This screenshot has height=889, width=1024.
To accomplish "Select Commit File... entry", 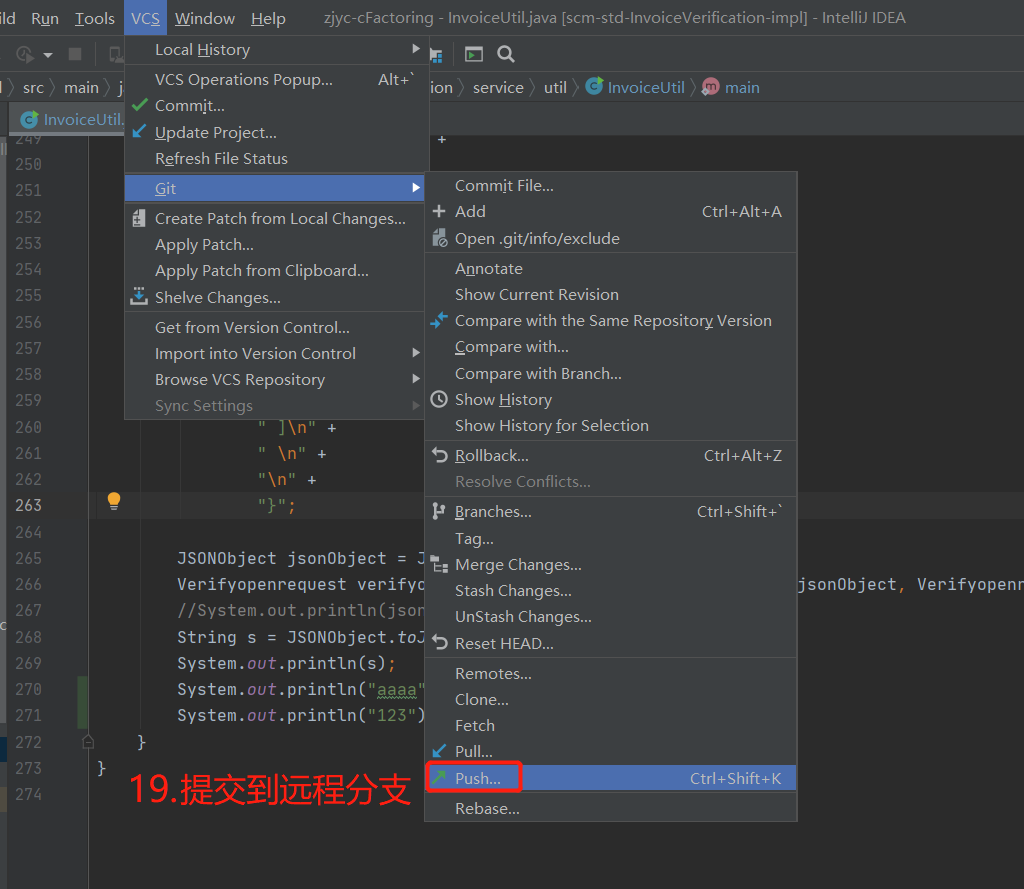I will [x=611, y=186].
